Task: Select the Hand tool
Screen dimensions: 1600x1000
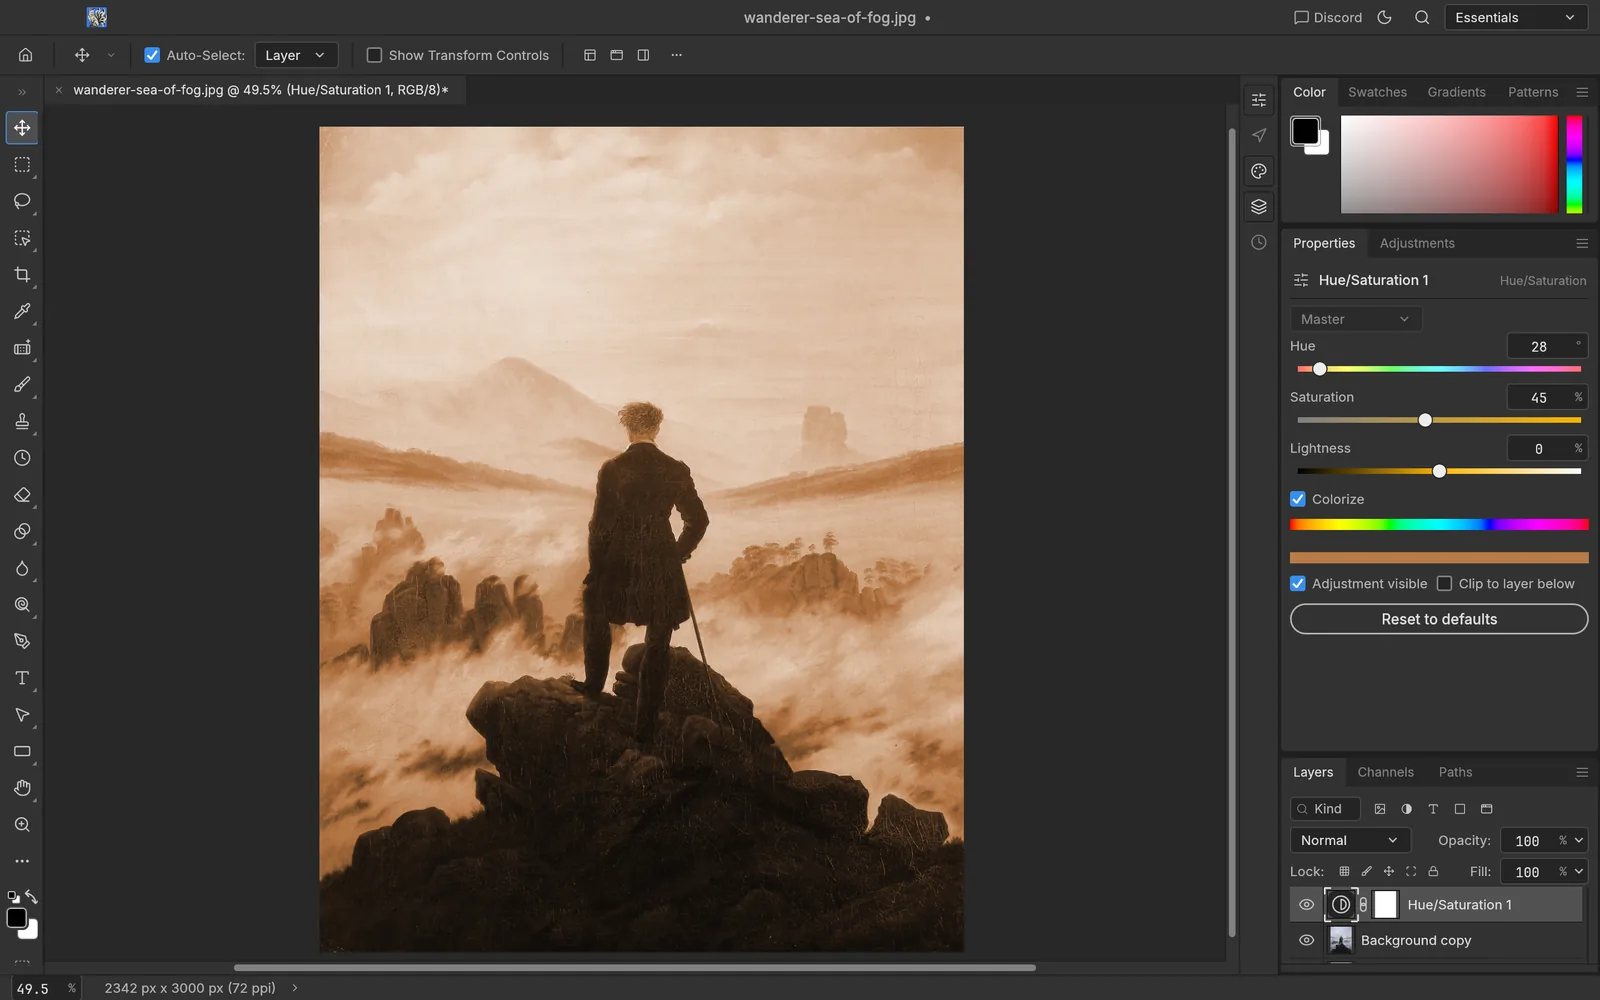Action: (22, 788)
